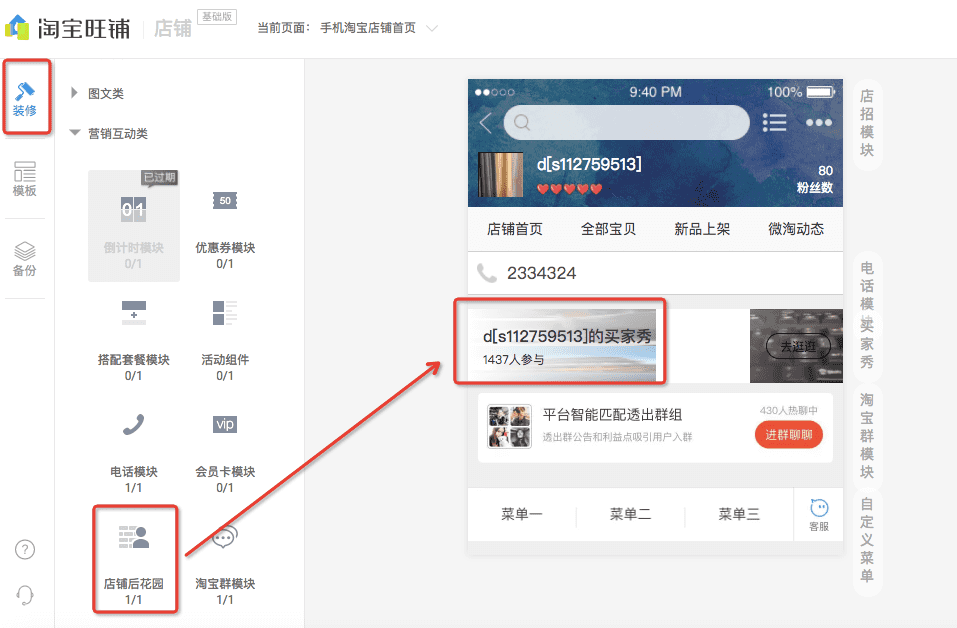Viewport: 957px width, 628px height.
Task: Switch to 全部宝贝 tab in preview
Action: [x=608, y=229]
